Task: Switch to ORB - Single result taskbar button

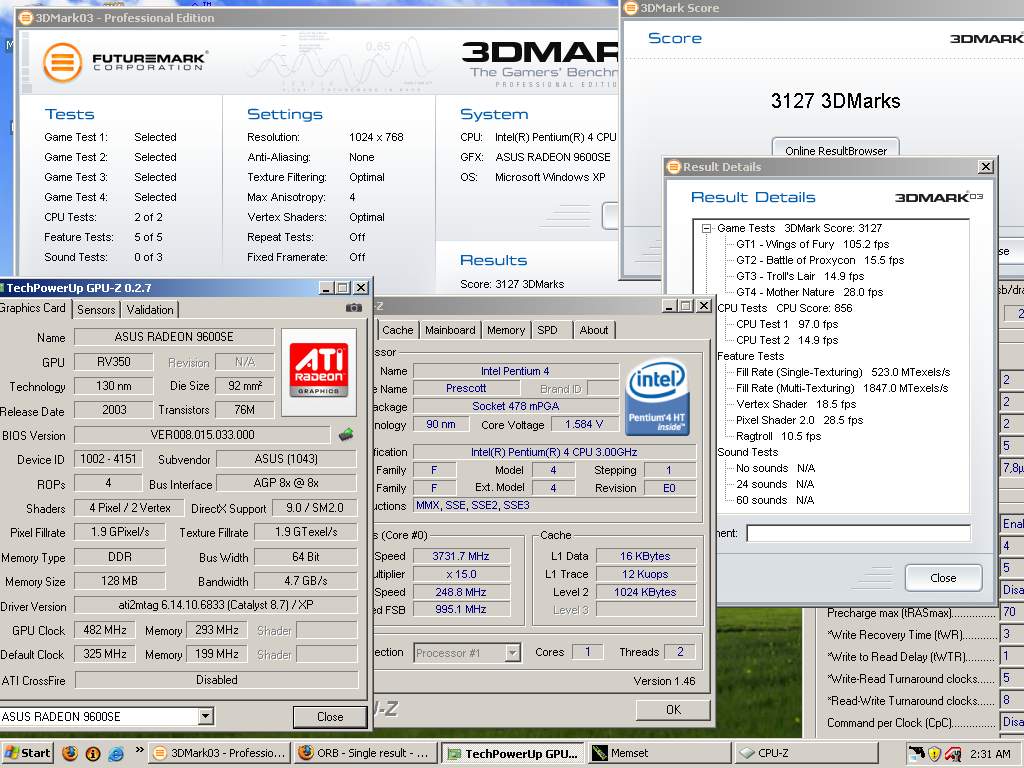Action: tap(366, 753)
